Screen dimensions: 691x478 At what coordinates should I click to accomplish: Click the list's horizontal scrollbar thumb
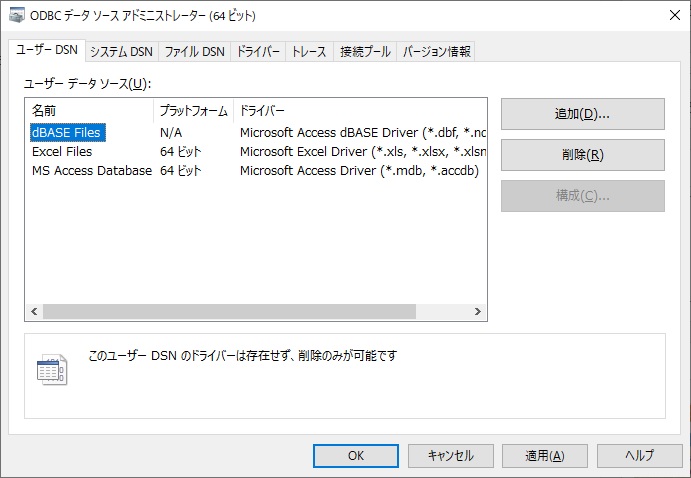click(x=229, y=311)
